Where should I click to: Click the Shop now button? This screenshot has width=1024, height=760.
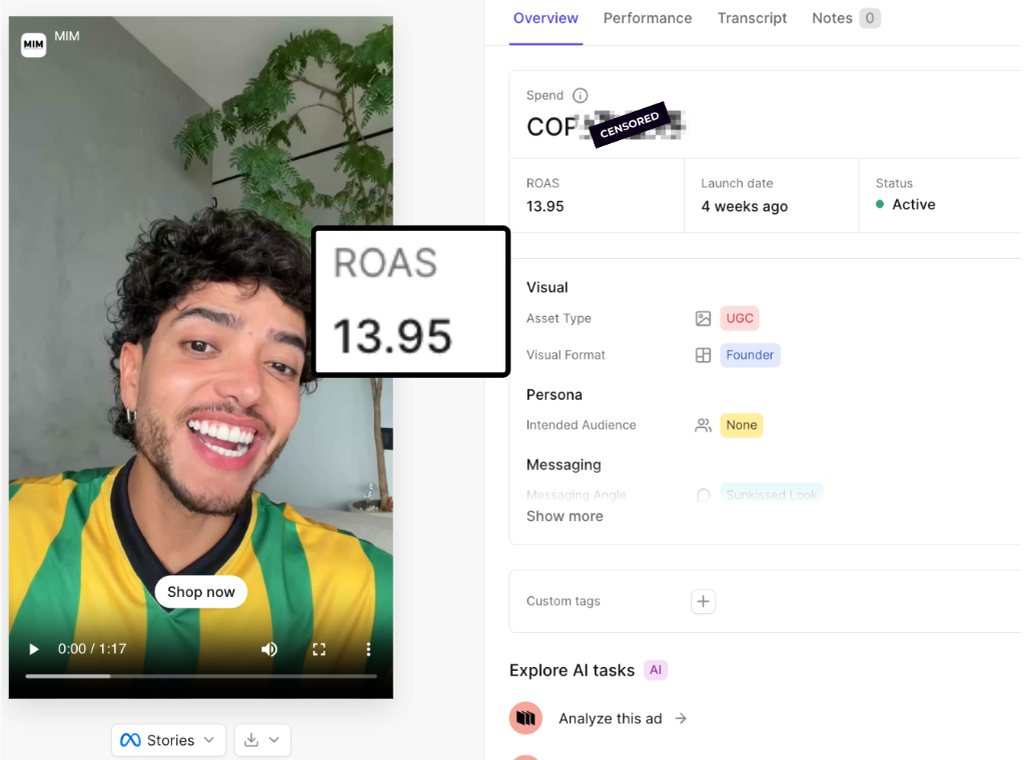pos(201,592)
